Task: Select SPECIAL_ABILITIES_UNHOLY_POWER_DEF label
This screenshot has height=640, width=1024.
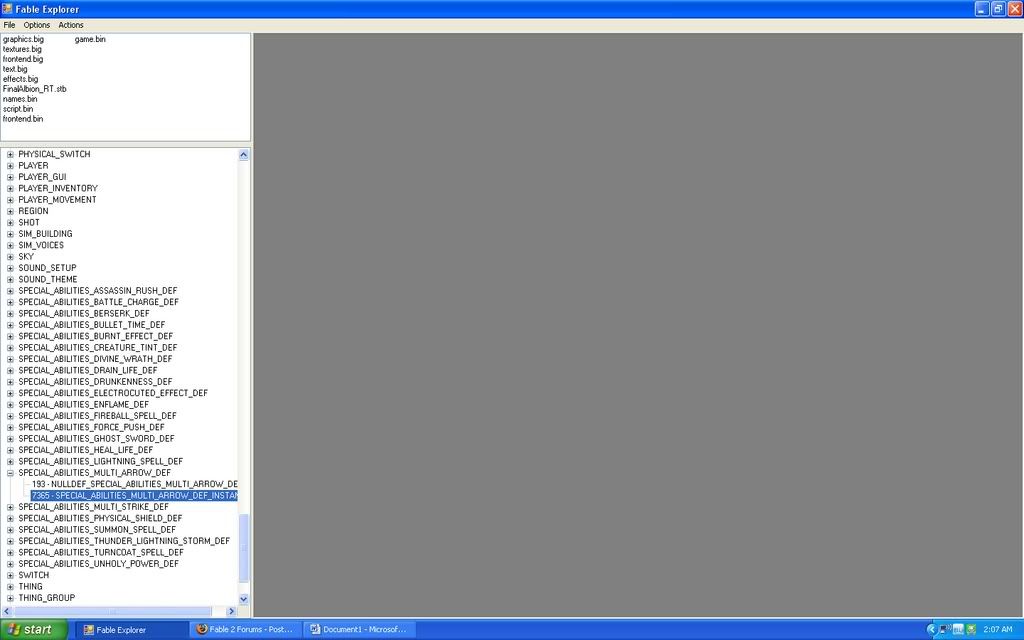Action: pyautogui.click(x=98, y=564)
